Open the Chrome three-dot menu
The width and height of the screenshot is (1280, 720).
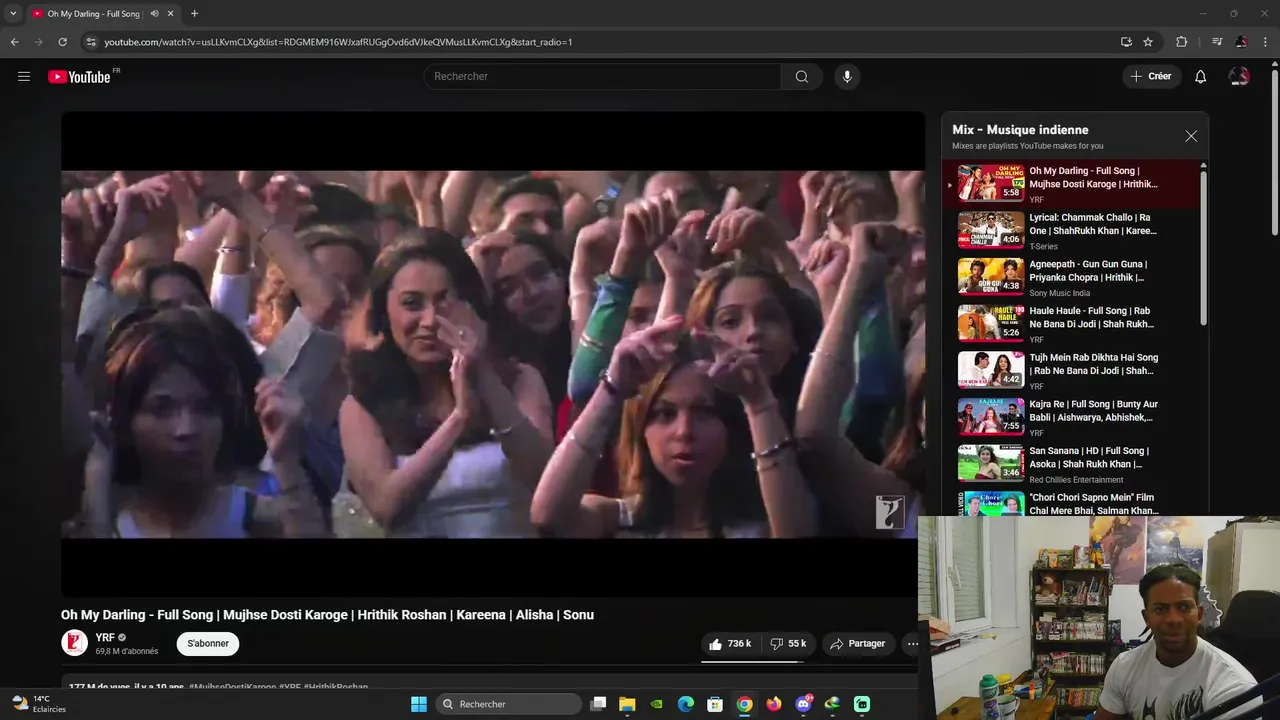click(x=1266, y=42)
